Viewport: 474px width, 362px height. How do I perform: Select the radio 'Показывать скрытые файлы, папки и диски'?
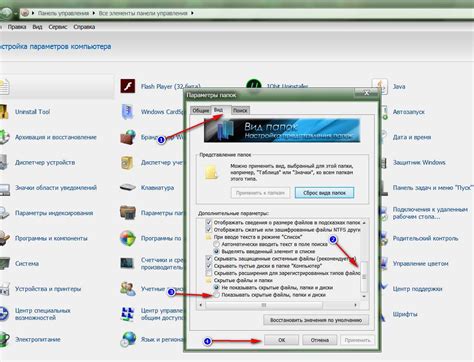tap(217, 295)
